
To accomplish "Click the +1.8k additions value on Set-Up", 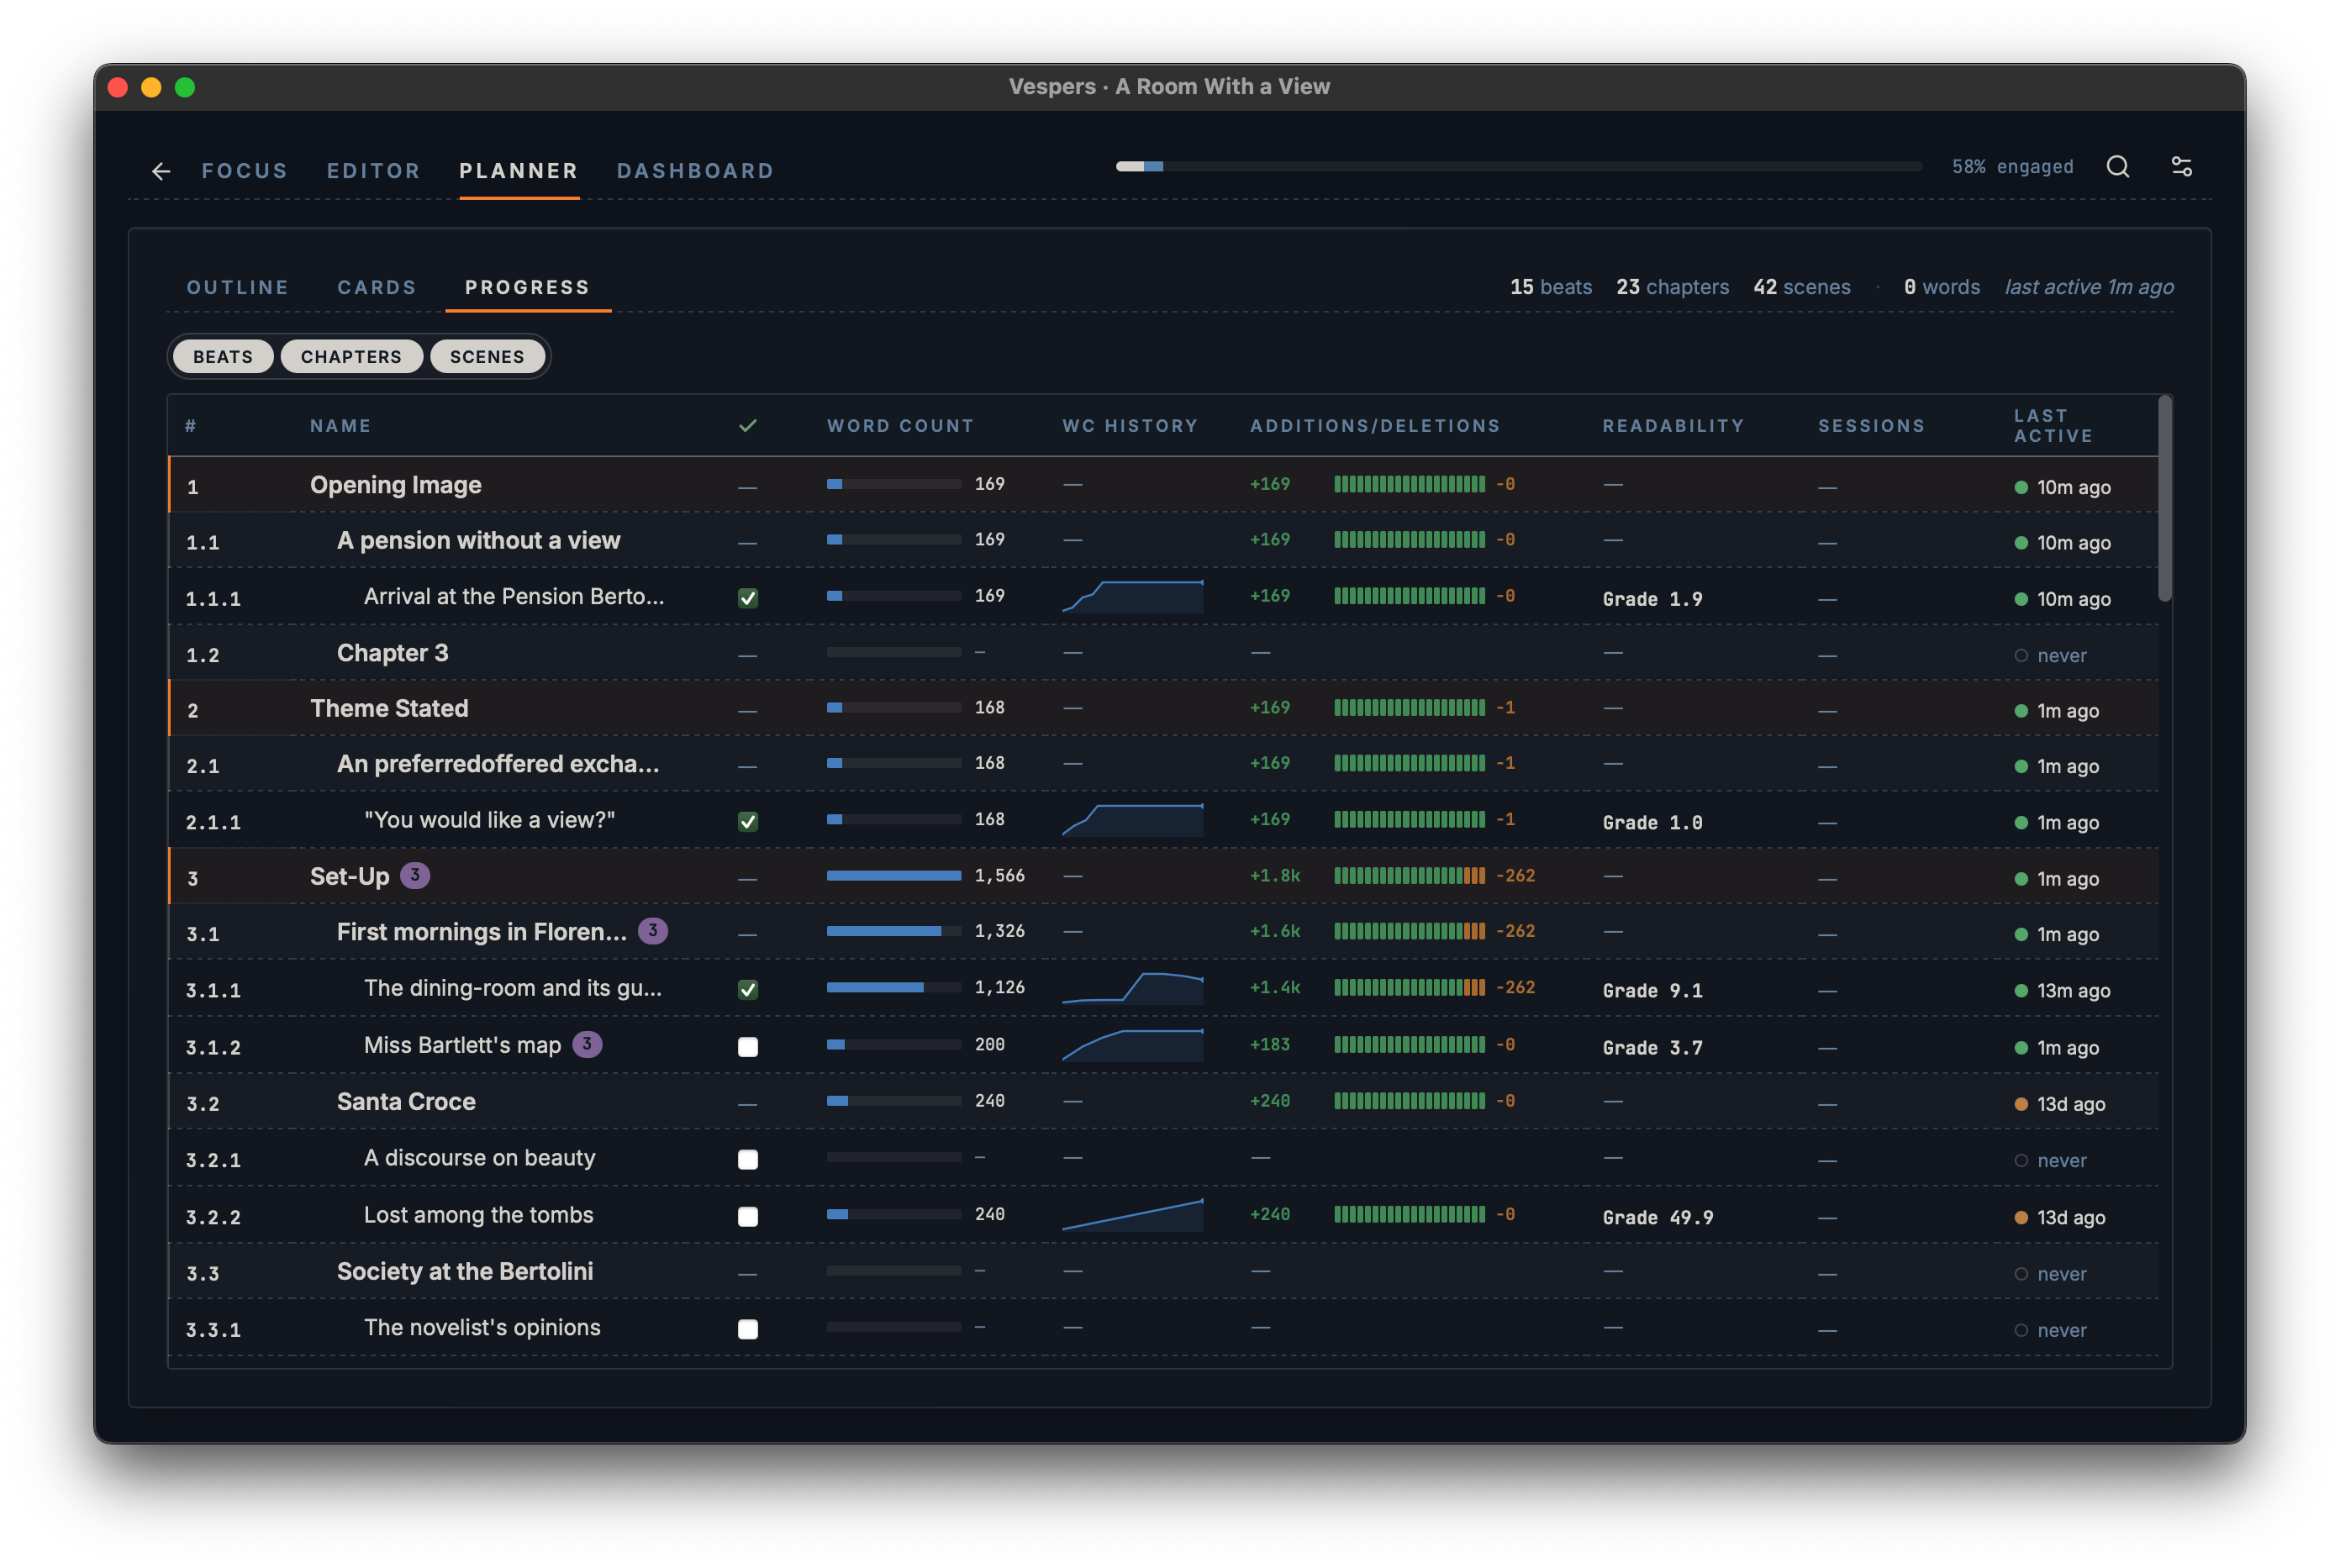I will pos(1275,876).
